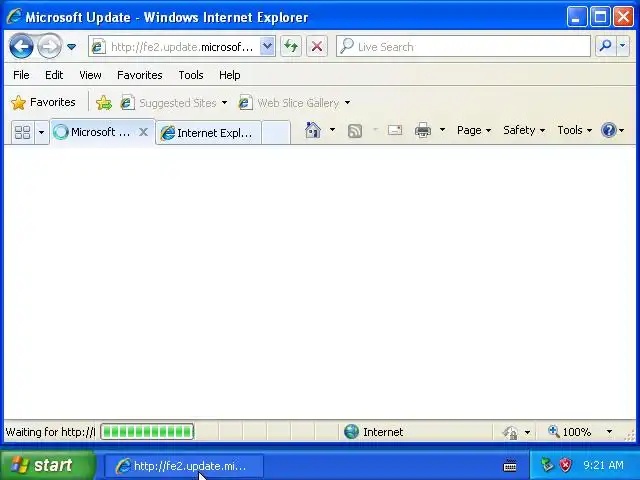Expand the Suggested Sites dropdown arrow
This screenshot has width=640, height=480.
[x=224, y=103]
